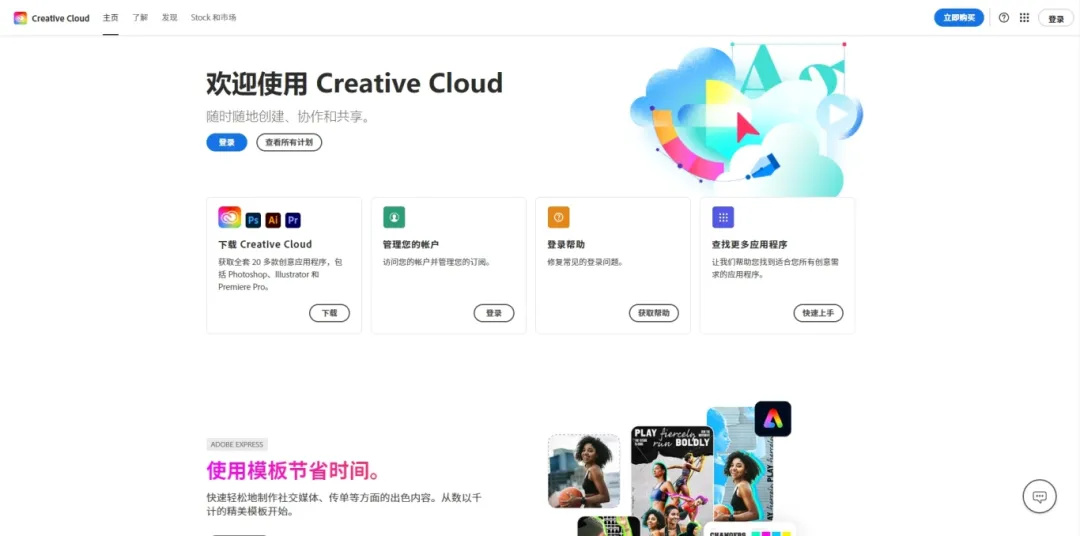This screenshot has width=1080, height=536.
Task: Click the green account management icon
Action: (x=394, y=217)
